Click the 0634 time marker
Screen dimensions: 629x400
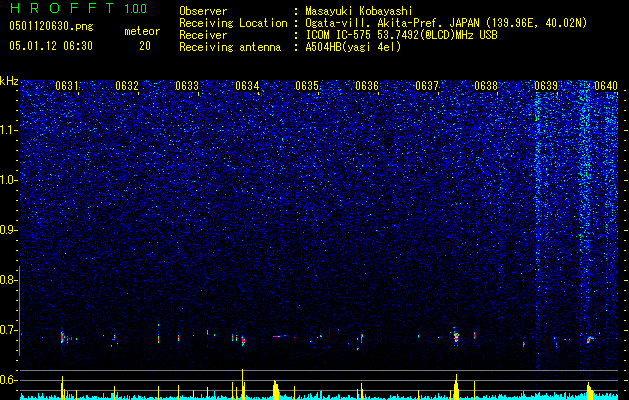click(247, 86)
